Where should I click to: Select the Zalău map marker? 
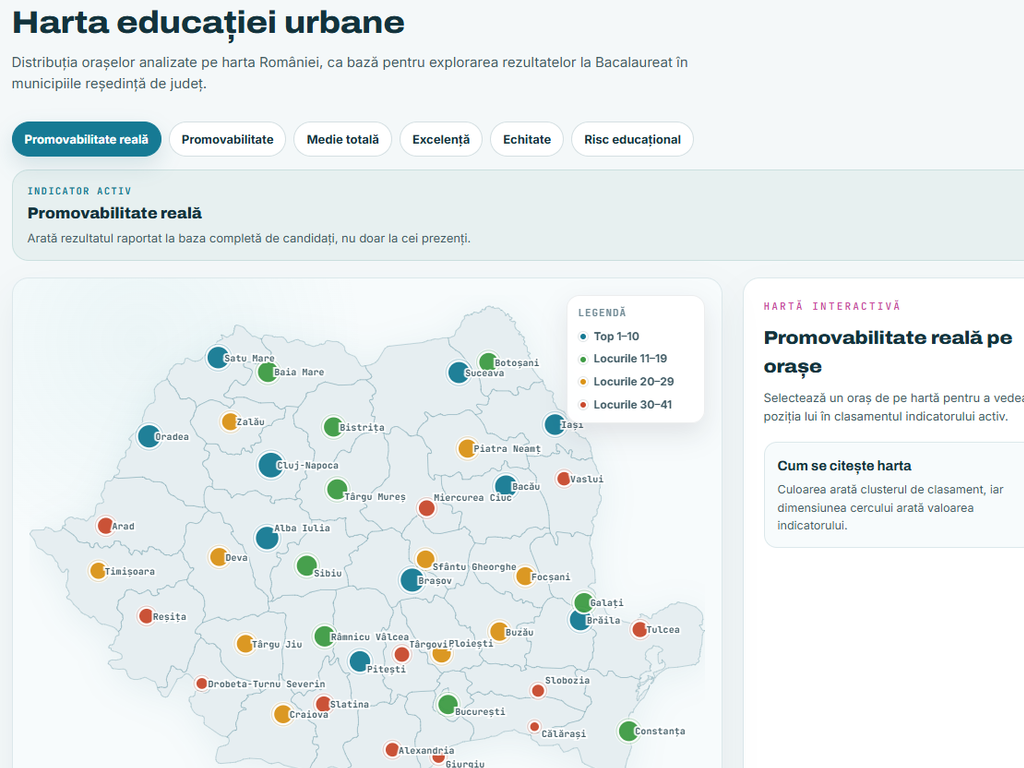pyautogui.click(x=229, y=421)
